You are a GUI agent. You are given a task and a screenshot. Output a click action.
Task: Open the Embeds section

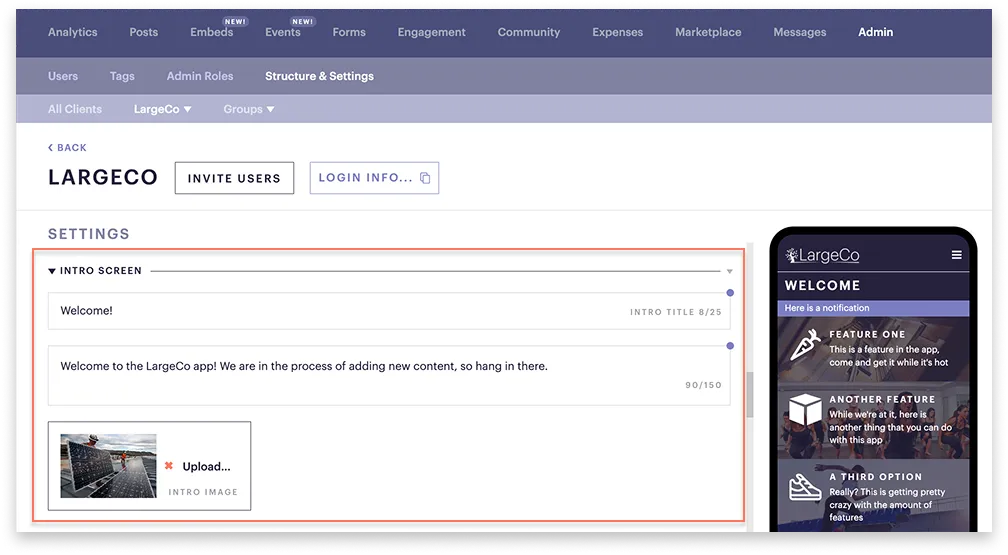[x=212, y=32]
